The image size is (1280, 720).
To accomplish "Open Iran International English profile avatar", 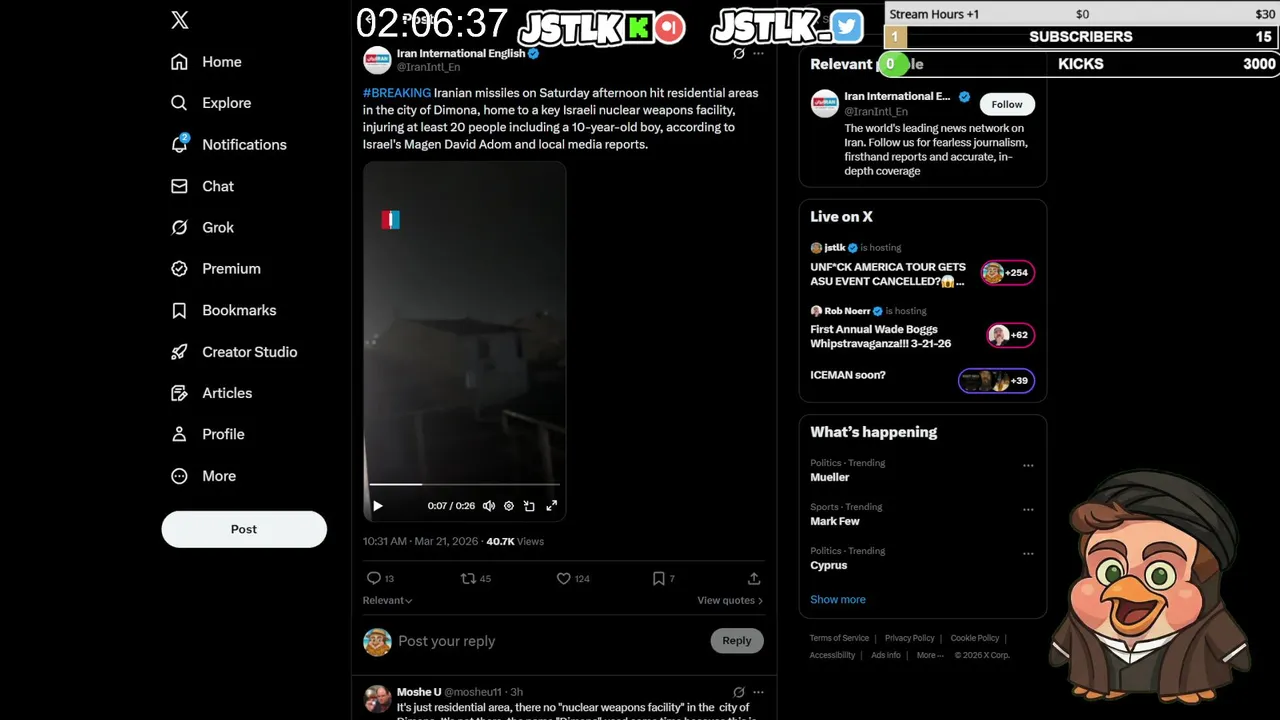I will tap(377, 60).
